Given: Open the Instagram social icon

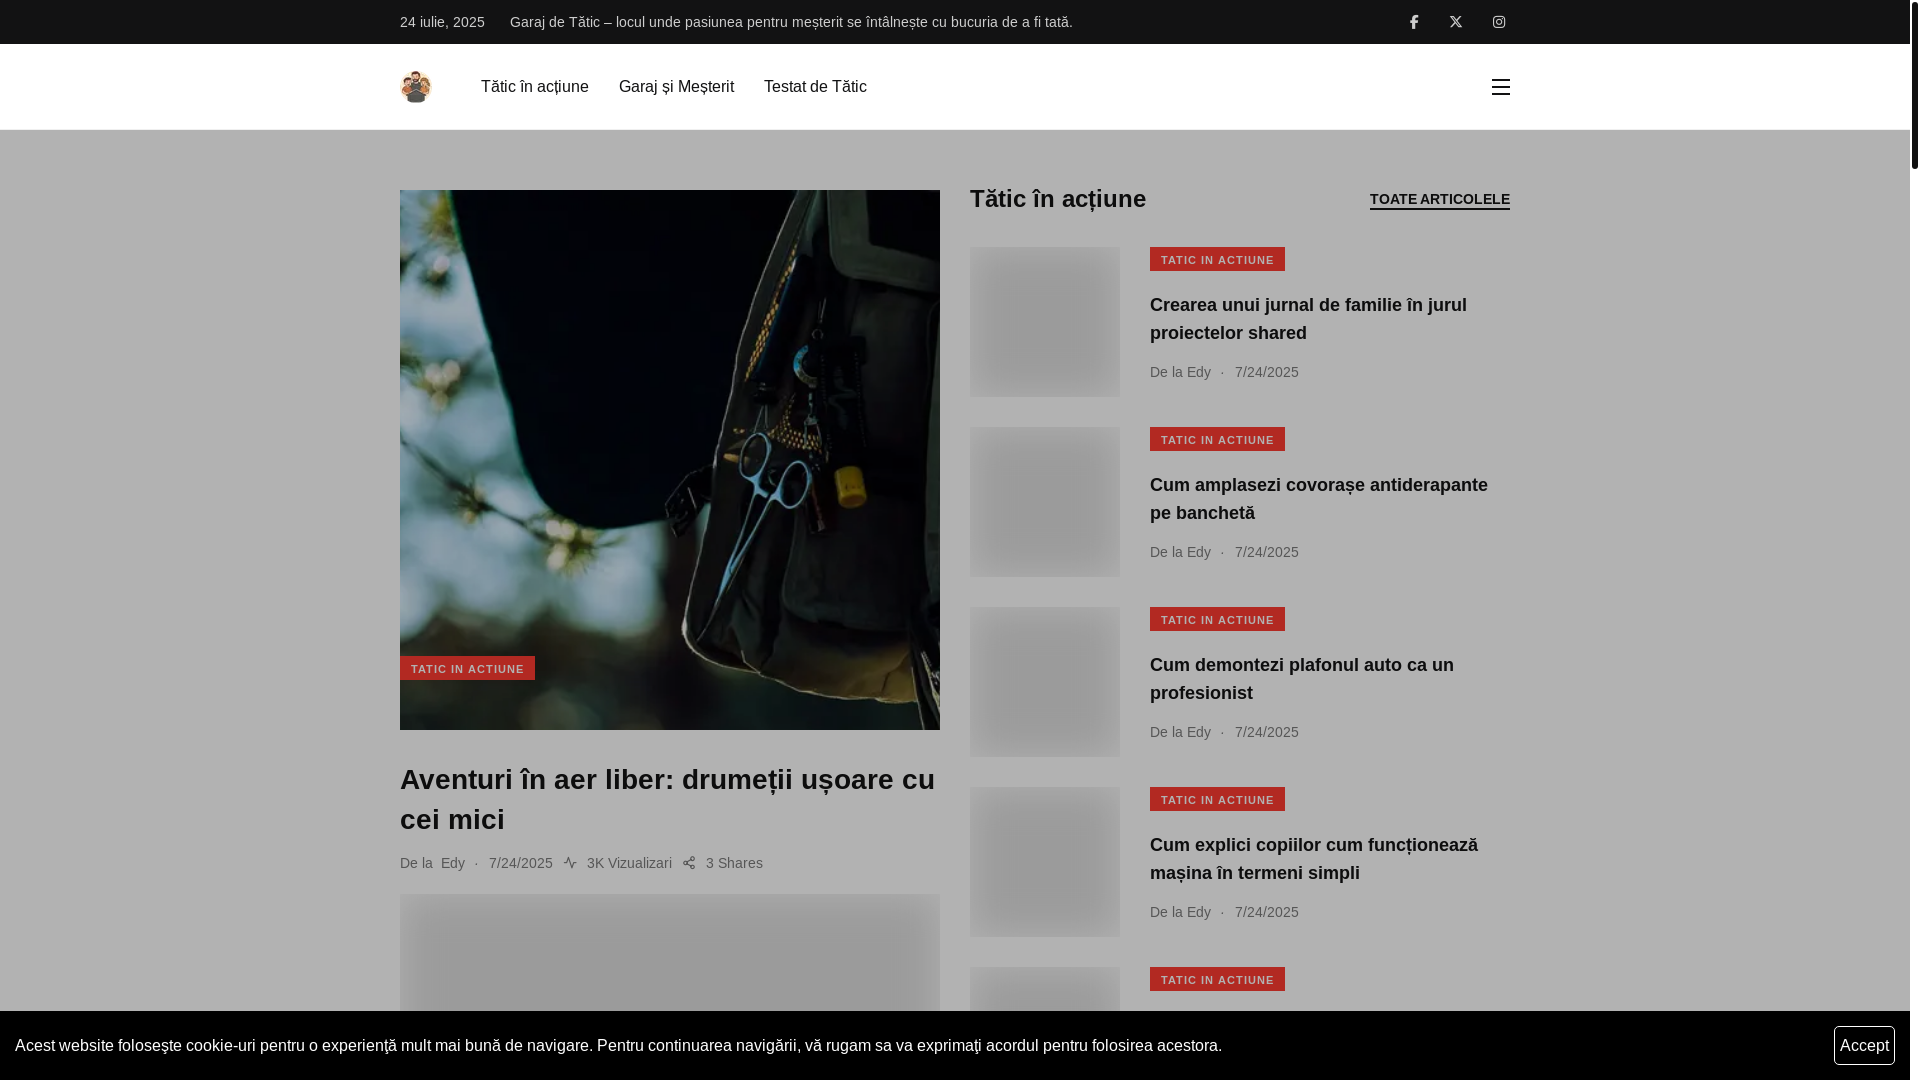Looking at the screenshot, I should pyautogui.click(x=1499, y=22).
